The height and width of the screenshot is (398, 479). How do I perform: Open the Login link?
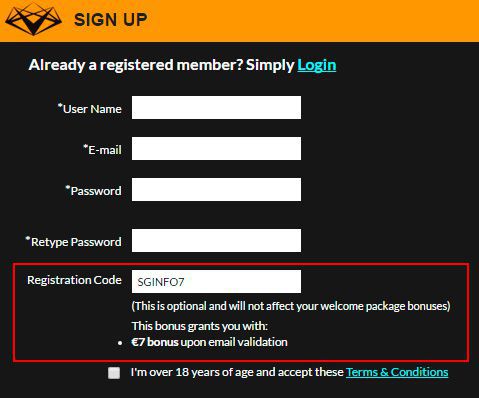[x=317, y=65]
